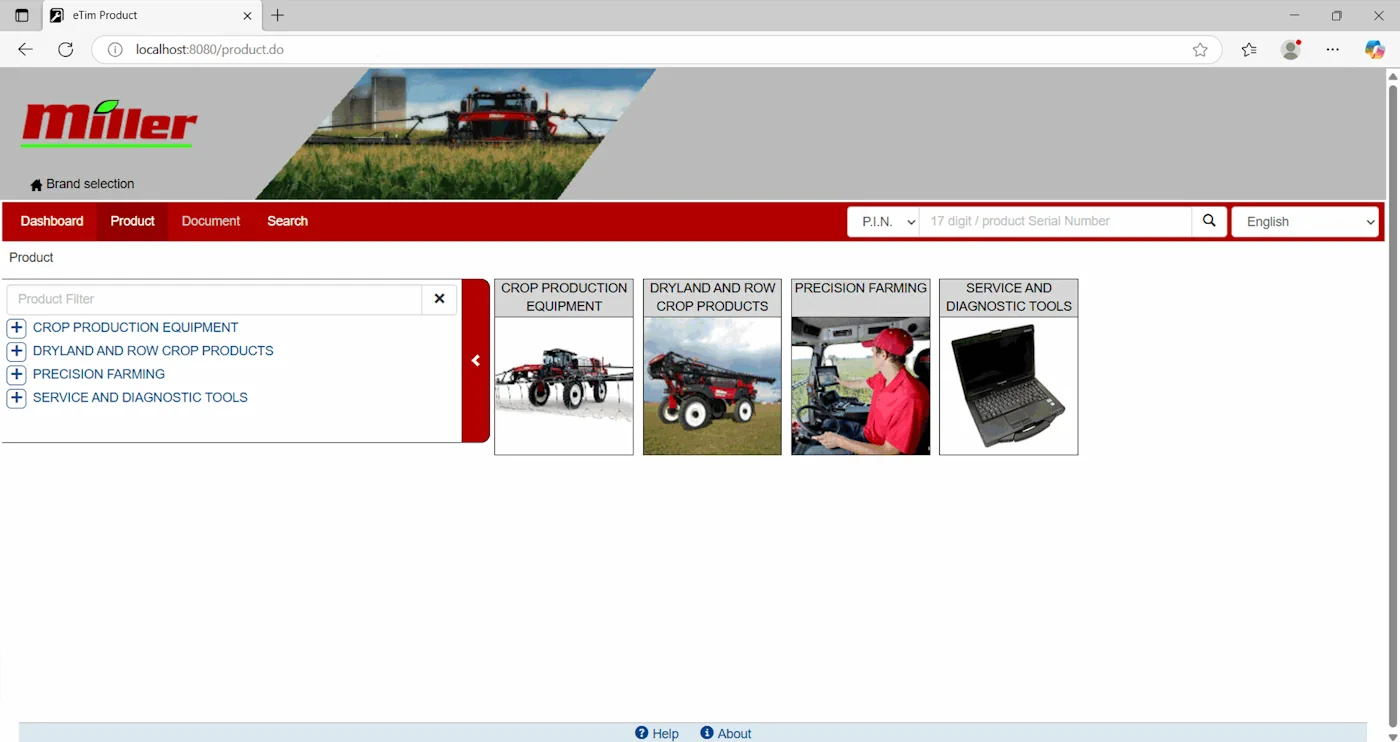Select PRECISION FARMING tree label

coord(99,374)
